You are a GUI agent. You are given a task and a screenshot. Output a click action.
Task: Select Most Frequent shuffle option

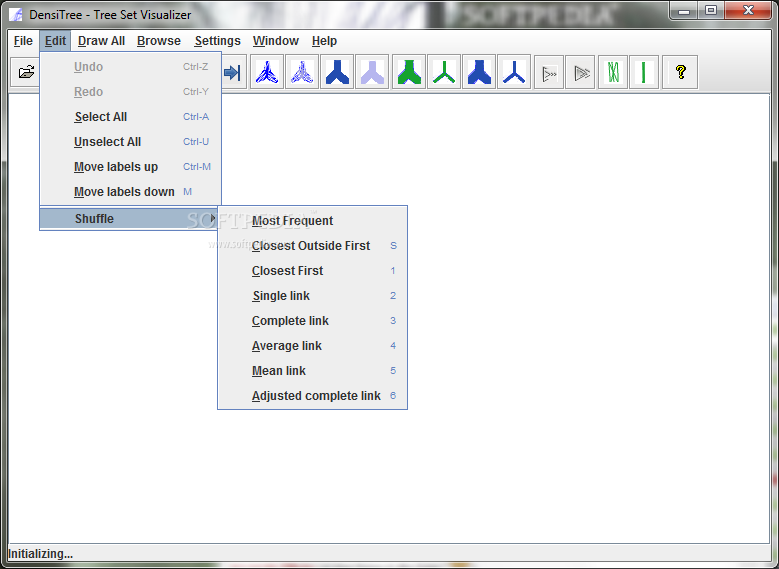pos(312,221)
